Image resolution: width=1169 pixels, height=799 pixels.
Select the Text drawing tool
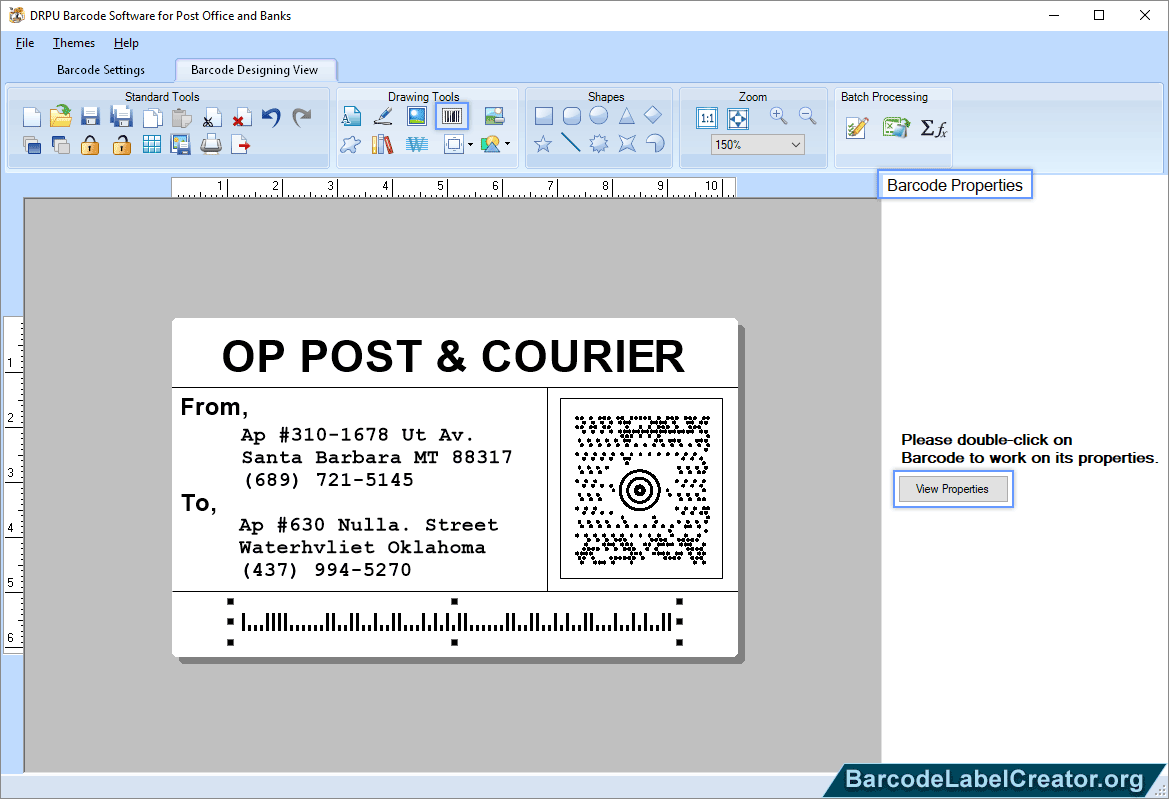tap(351, 116)
